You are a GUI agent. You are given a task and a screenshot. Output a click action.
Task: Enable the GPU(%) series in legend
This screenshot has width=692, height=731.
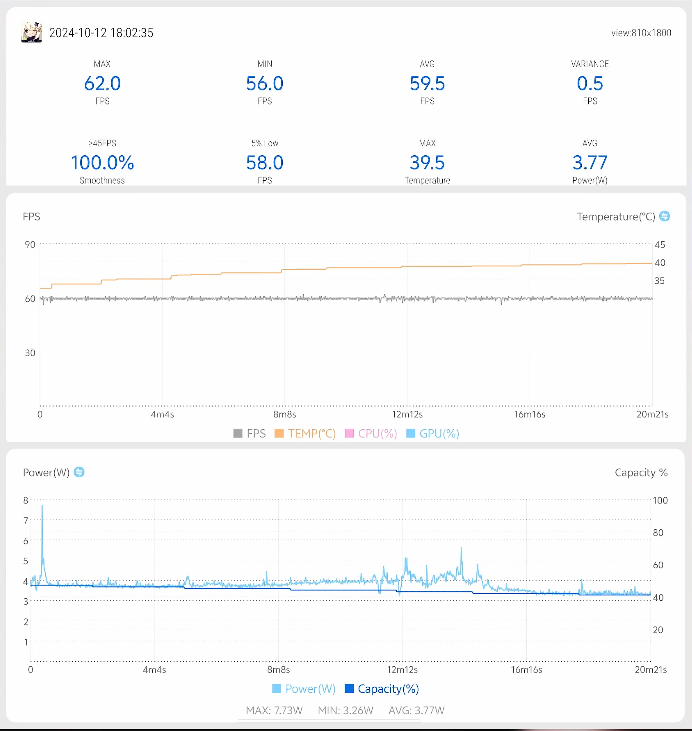click(432, 433)
